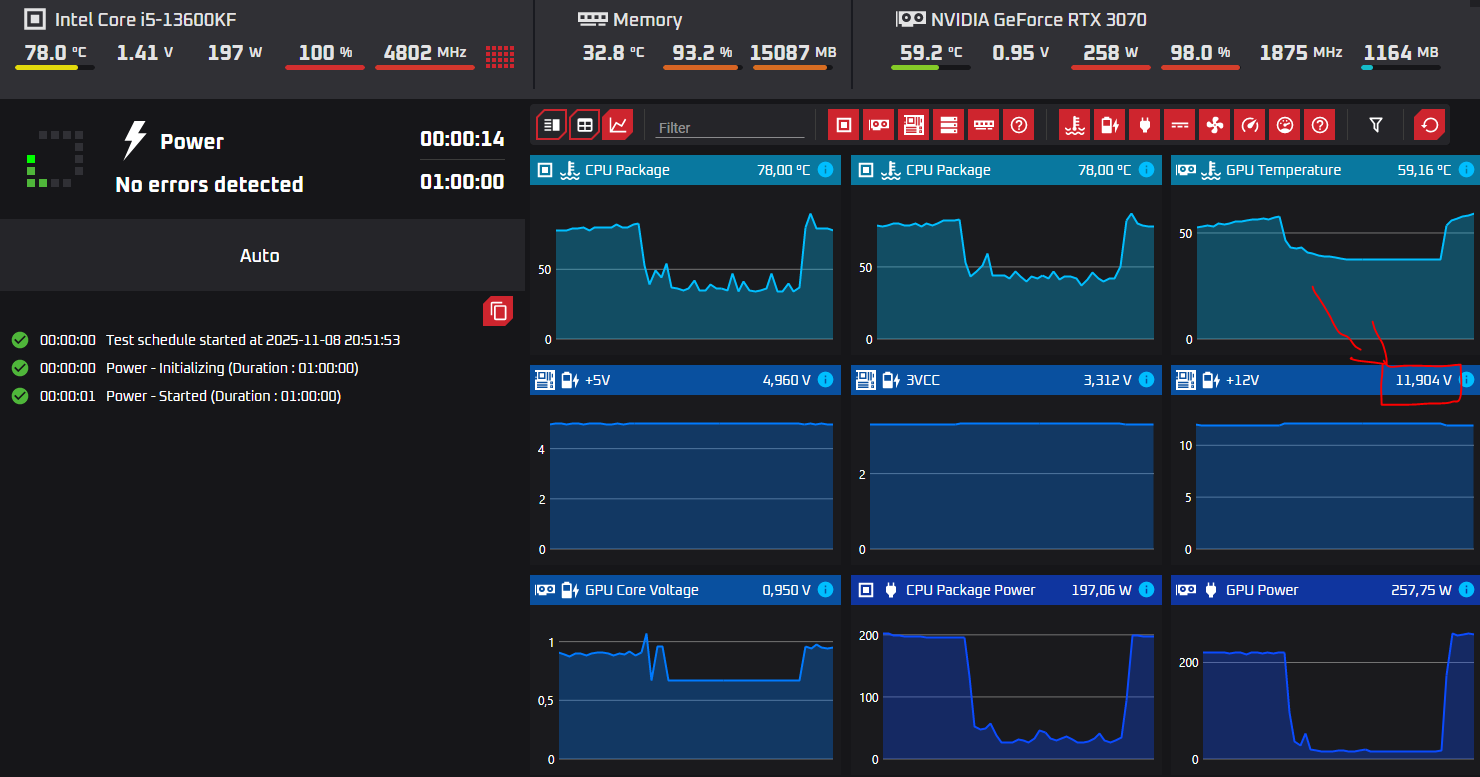
Task: Click the 3VCC graph title
Action: pyautogui.click(x=923, y=380)
